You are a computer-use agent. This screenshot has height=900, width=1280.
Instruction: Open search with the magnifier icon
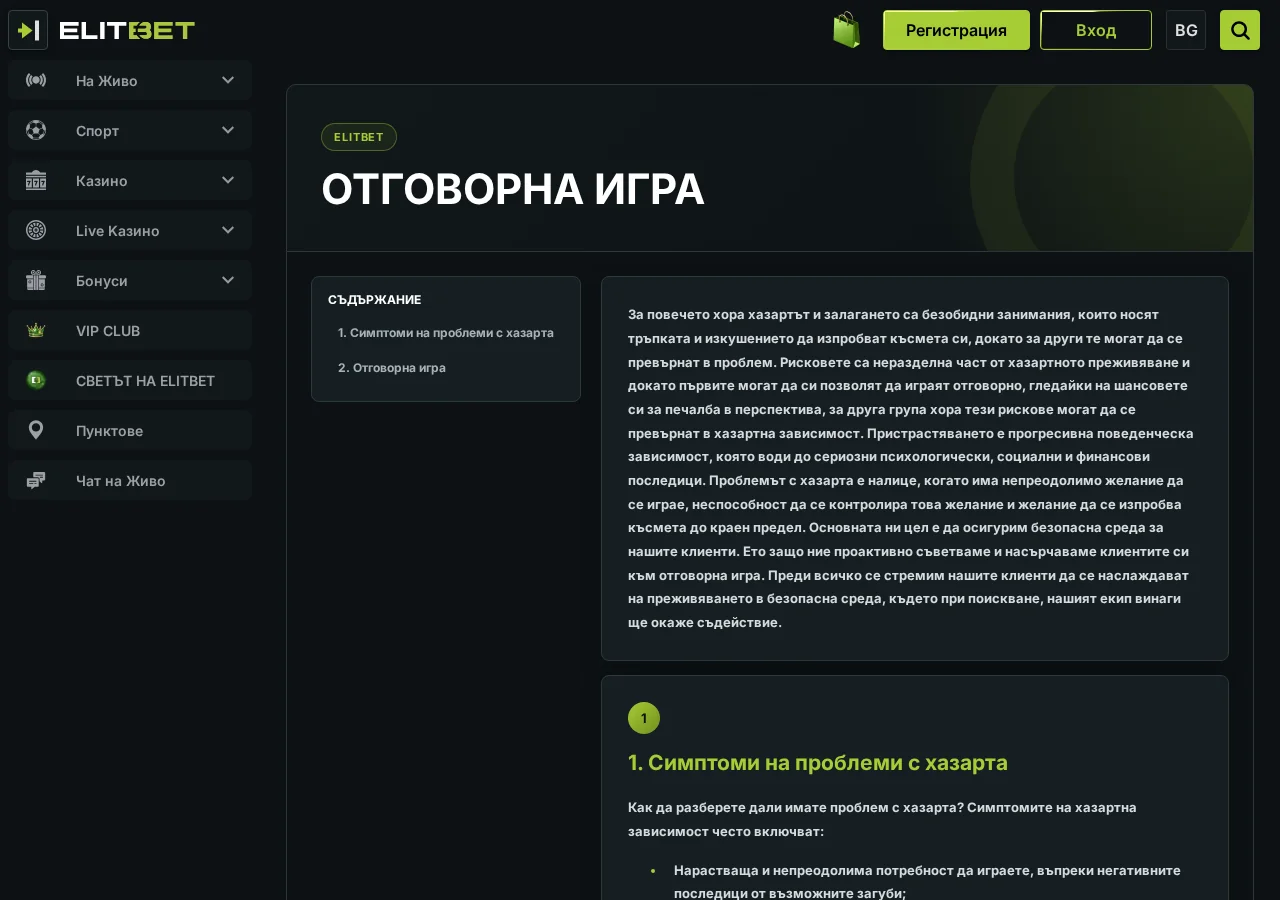pos(1240,30)
